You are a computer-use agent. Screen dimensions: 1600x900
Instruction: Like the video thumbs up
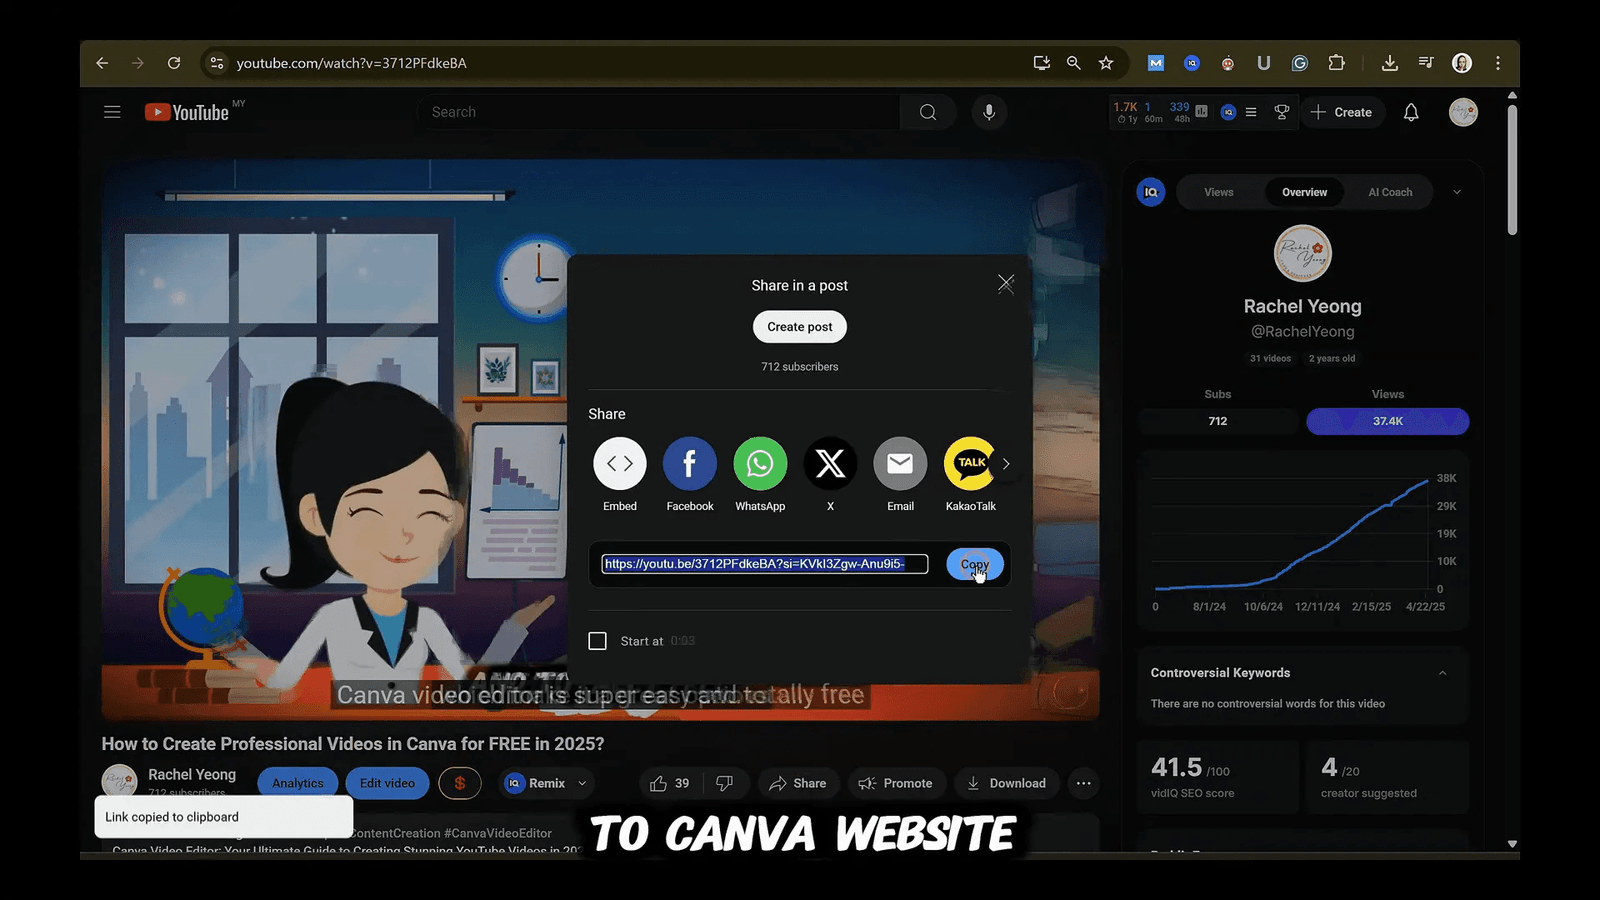click(670, 783)
